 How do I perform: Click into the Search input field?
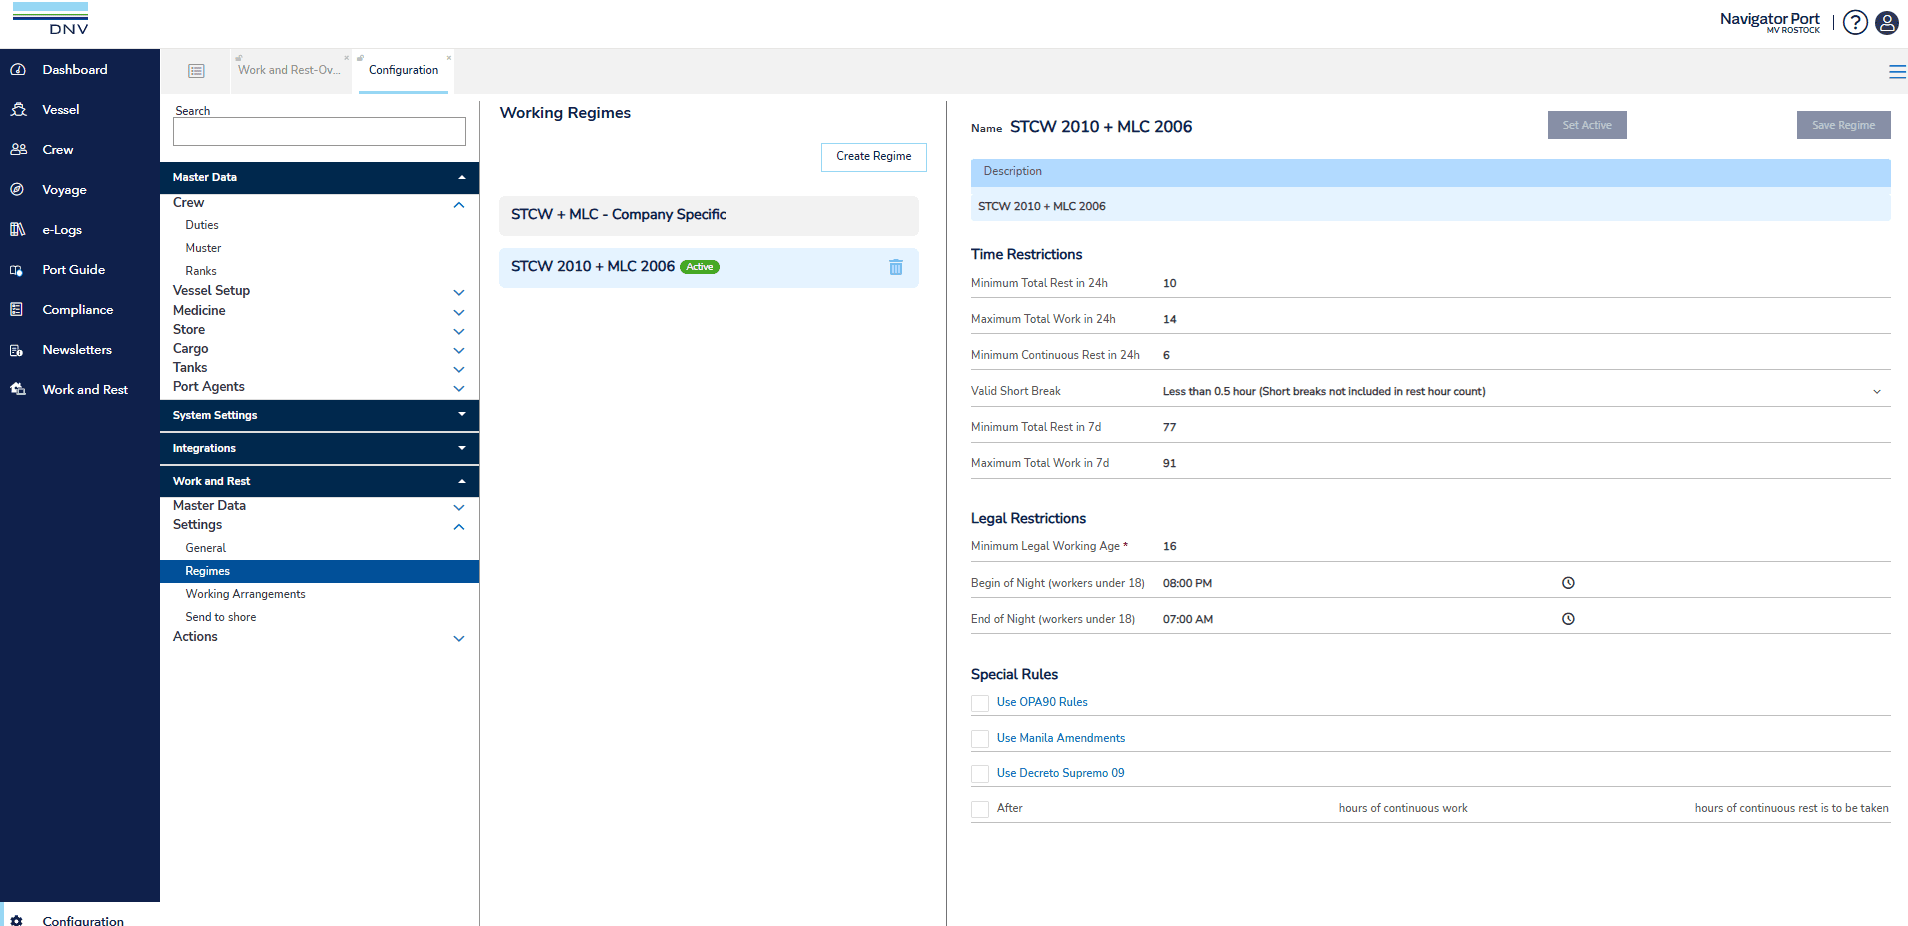click(319, 132)
